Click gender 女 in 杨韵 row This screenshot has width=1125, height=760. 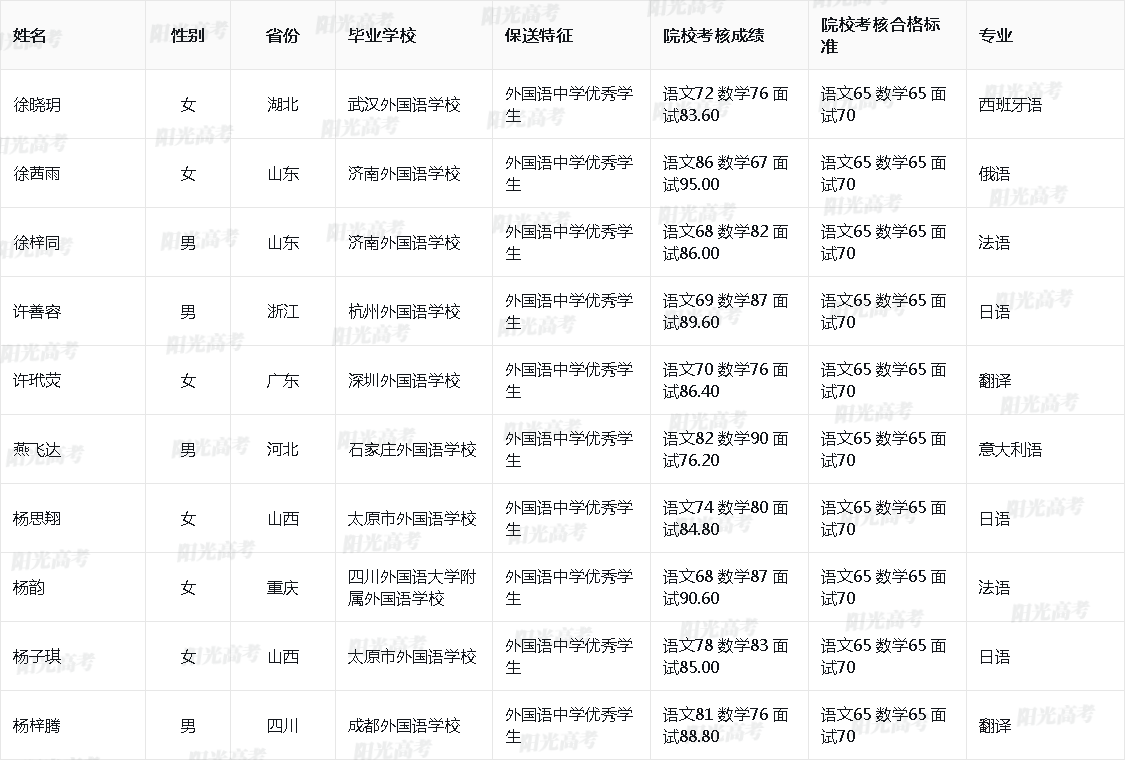coord(188,588)
